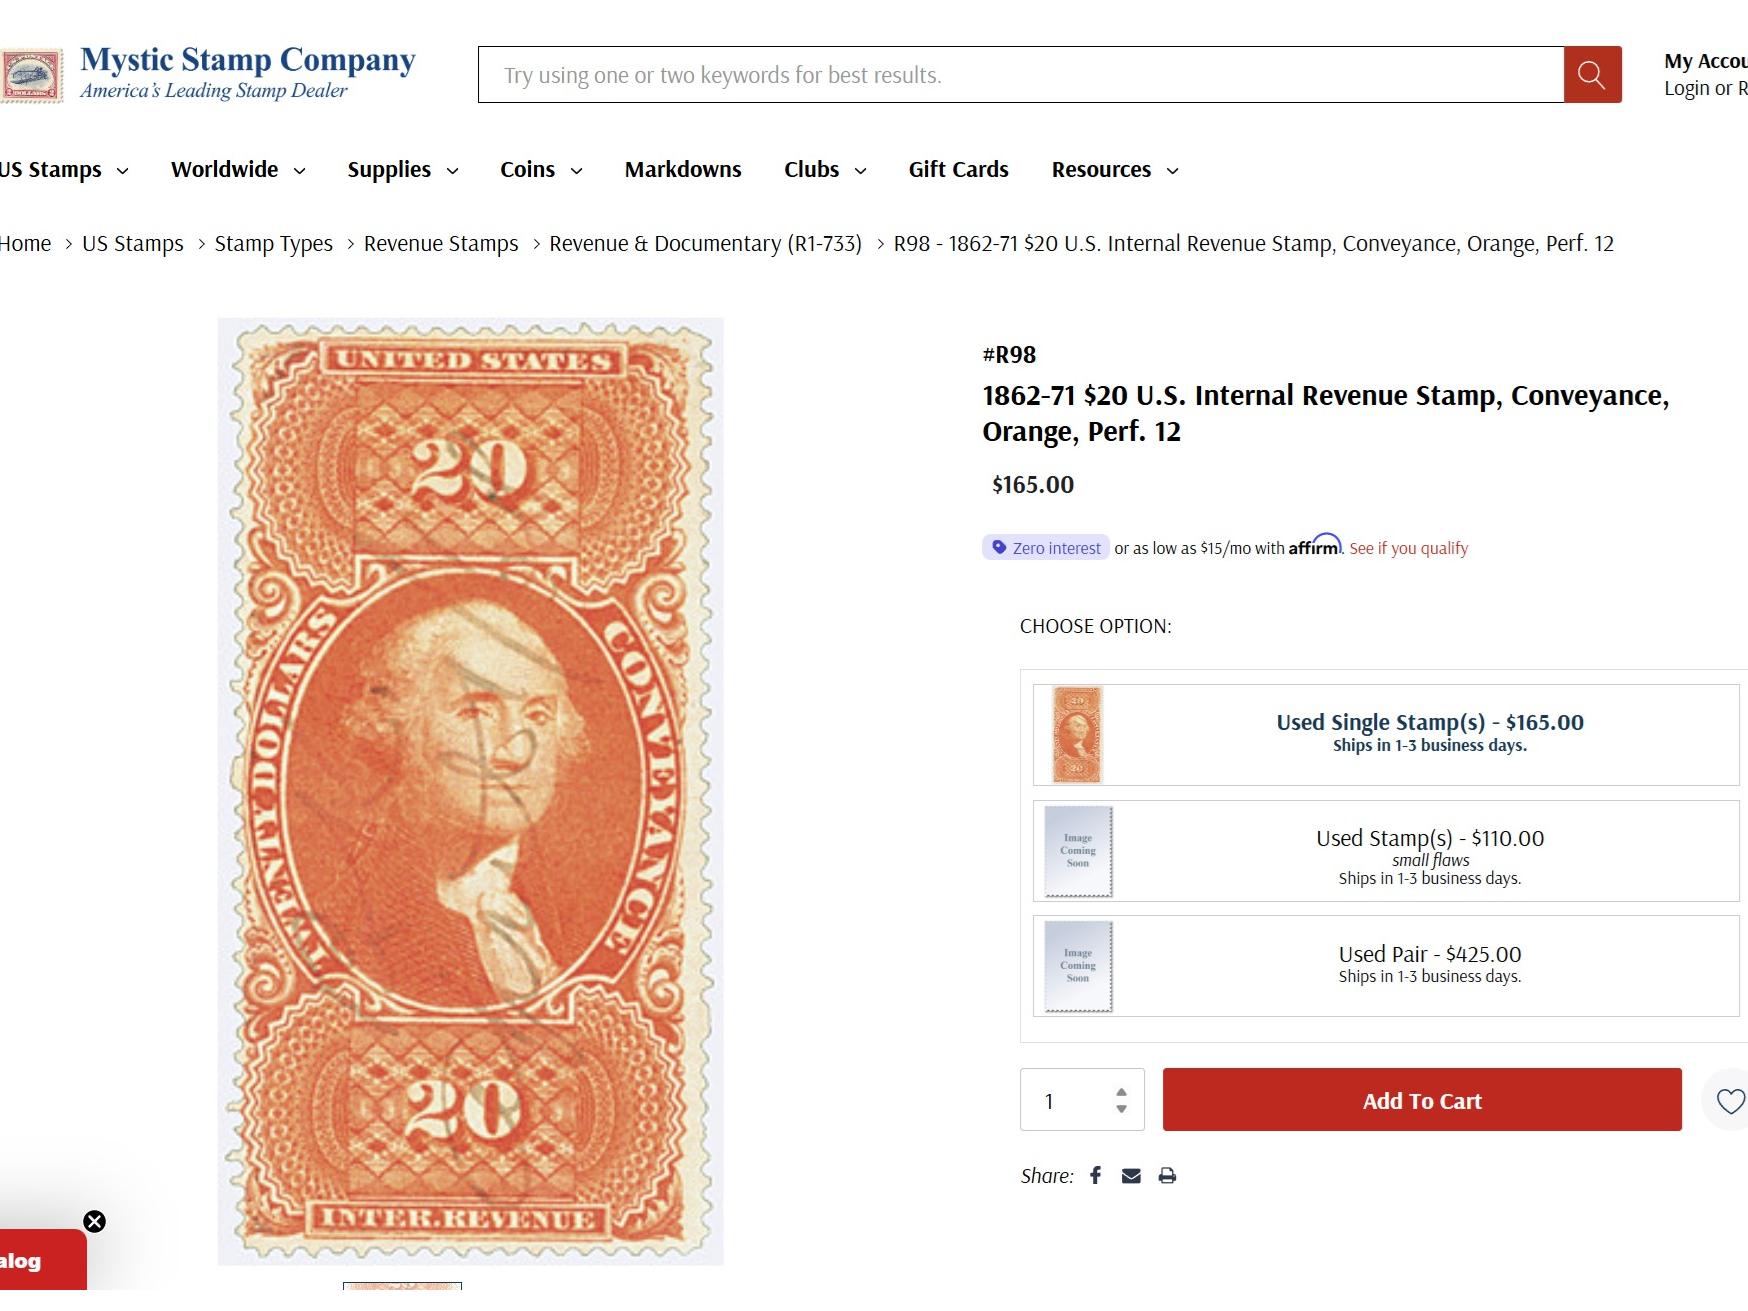Close the catalog popup banner
Screen dimensions: 1748x1311
pyautogui.click(x=94, y=1222)
